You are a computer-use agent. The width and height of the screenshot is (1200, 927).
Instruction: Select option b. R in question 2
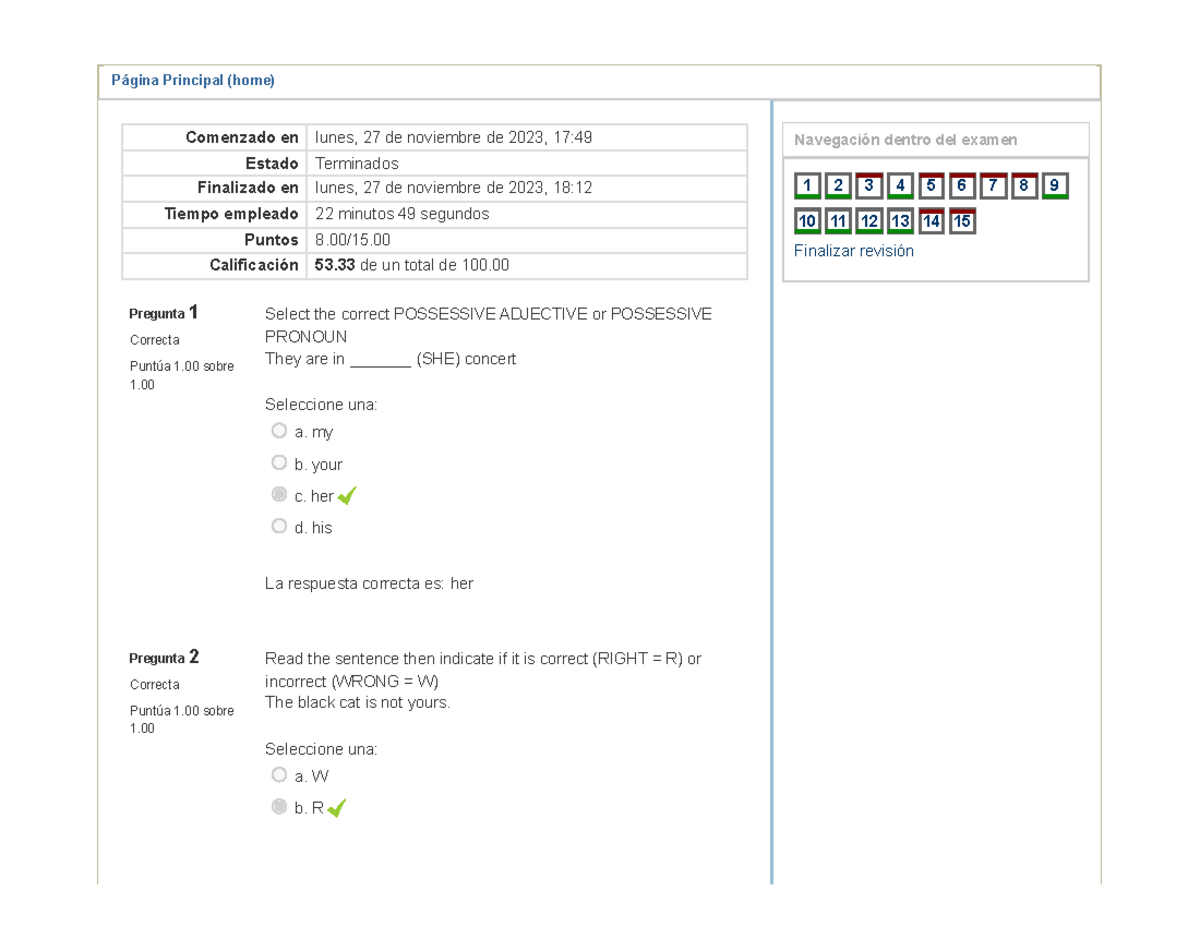coord(279,807)
